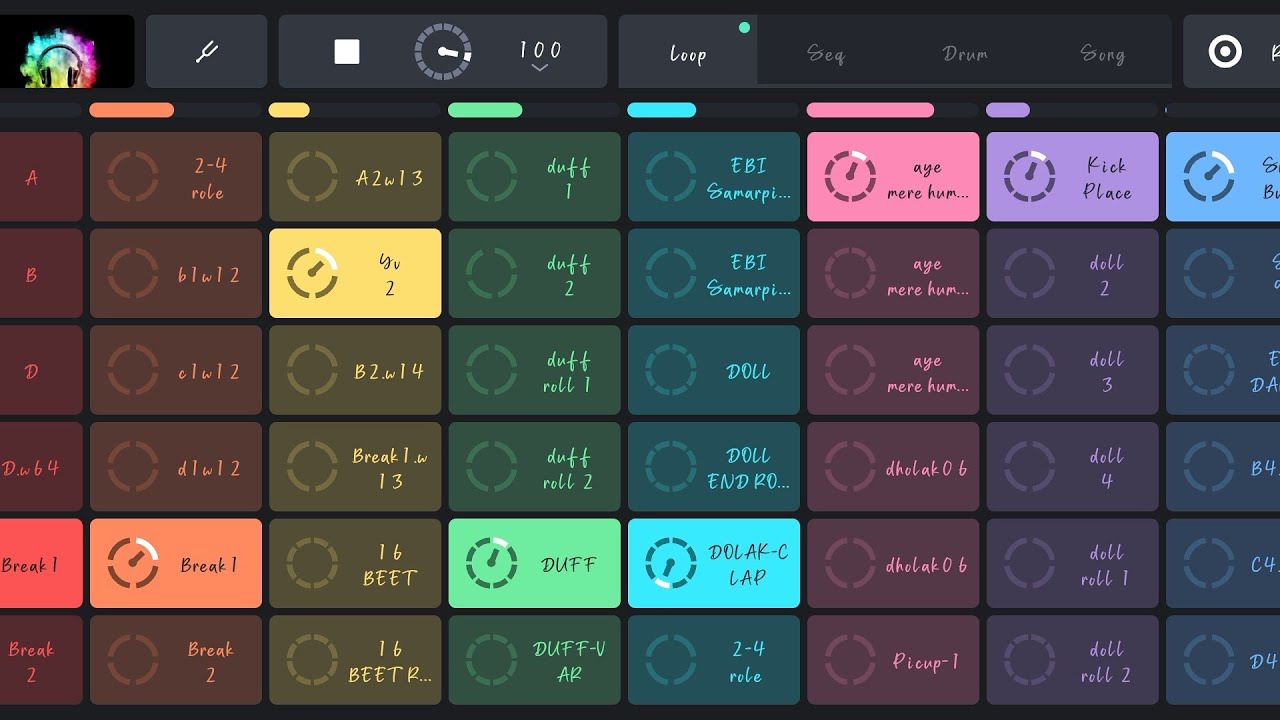Start the orange Break 2 pad with ring
Viewport: 1280px width, 720px height.
(x=176, y=660)
